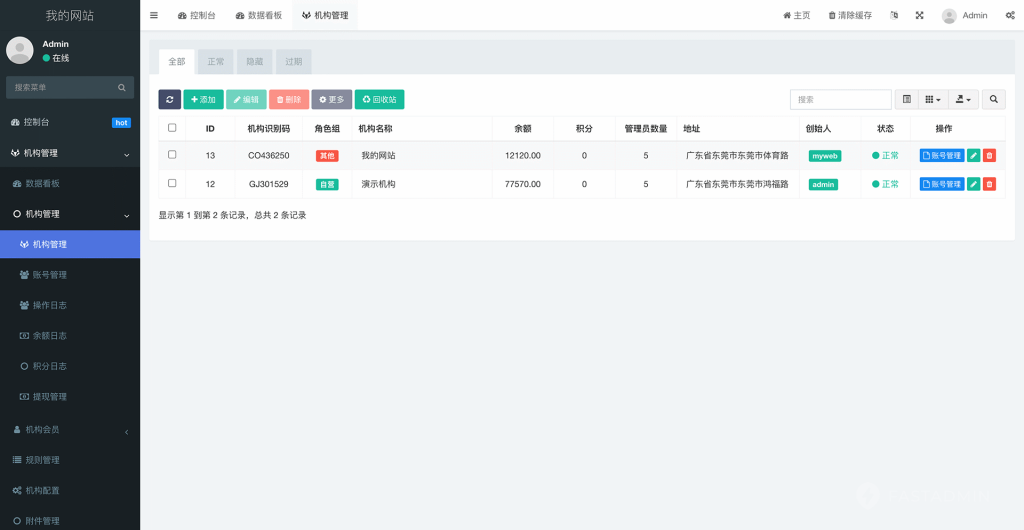This screenshot has height=530, width=1024.
Task: Toggle table card view icon
Action: [x=906, y=100]
